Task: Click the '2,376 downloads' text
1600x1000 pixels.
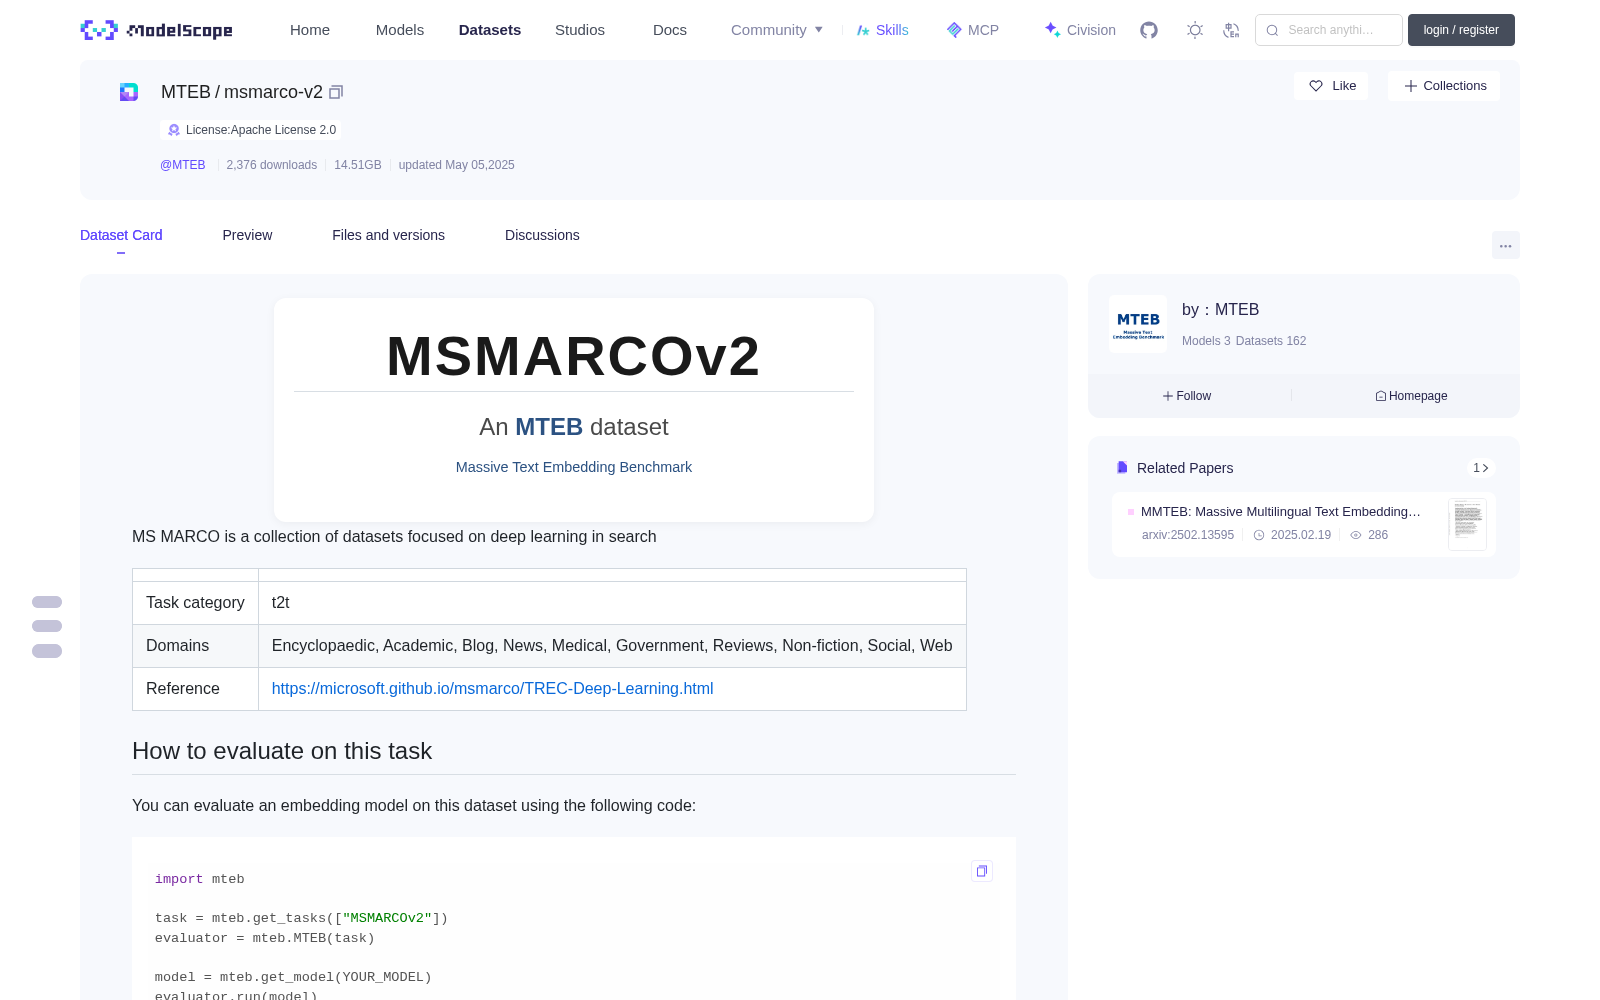Action: [x=272, y=165]
